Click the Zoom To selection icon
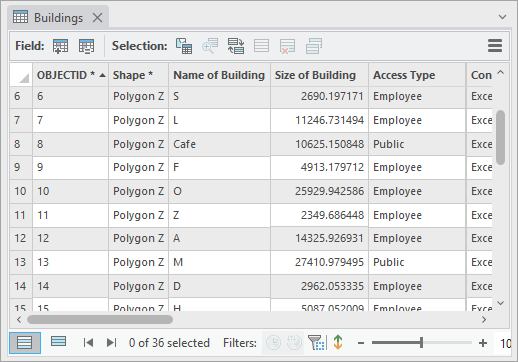This screenshot has height=362, width=518. [210, 46]
